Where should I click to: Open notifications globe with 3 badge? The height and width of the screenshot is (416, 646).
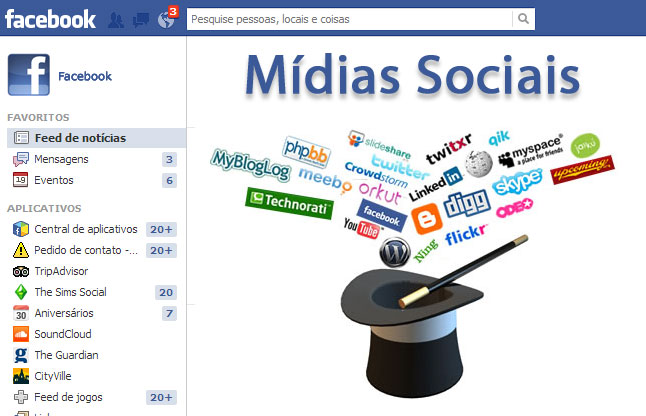click(x=167, y=18)
